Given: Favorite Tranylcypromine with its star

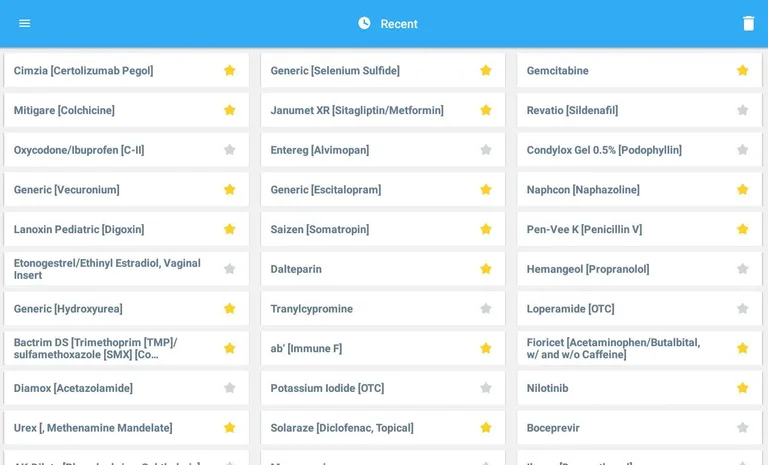Looking at the screenshot, I should click(485, 309).
